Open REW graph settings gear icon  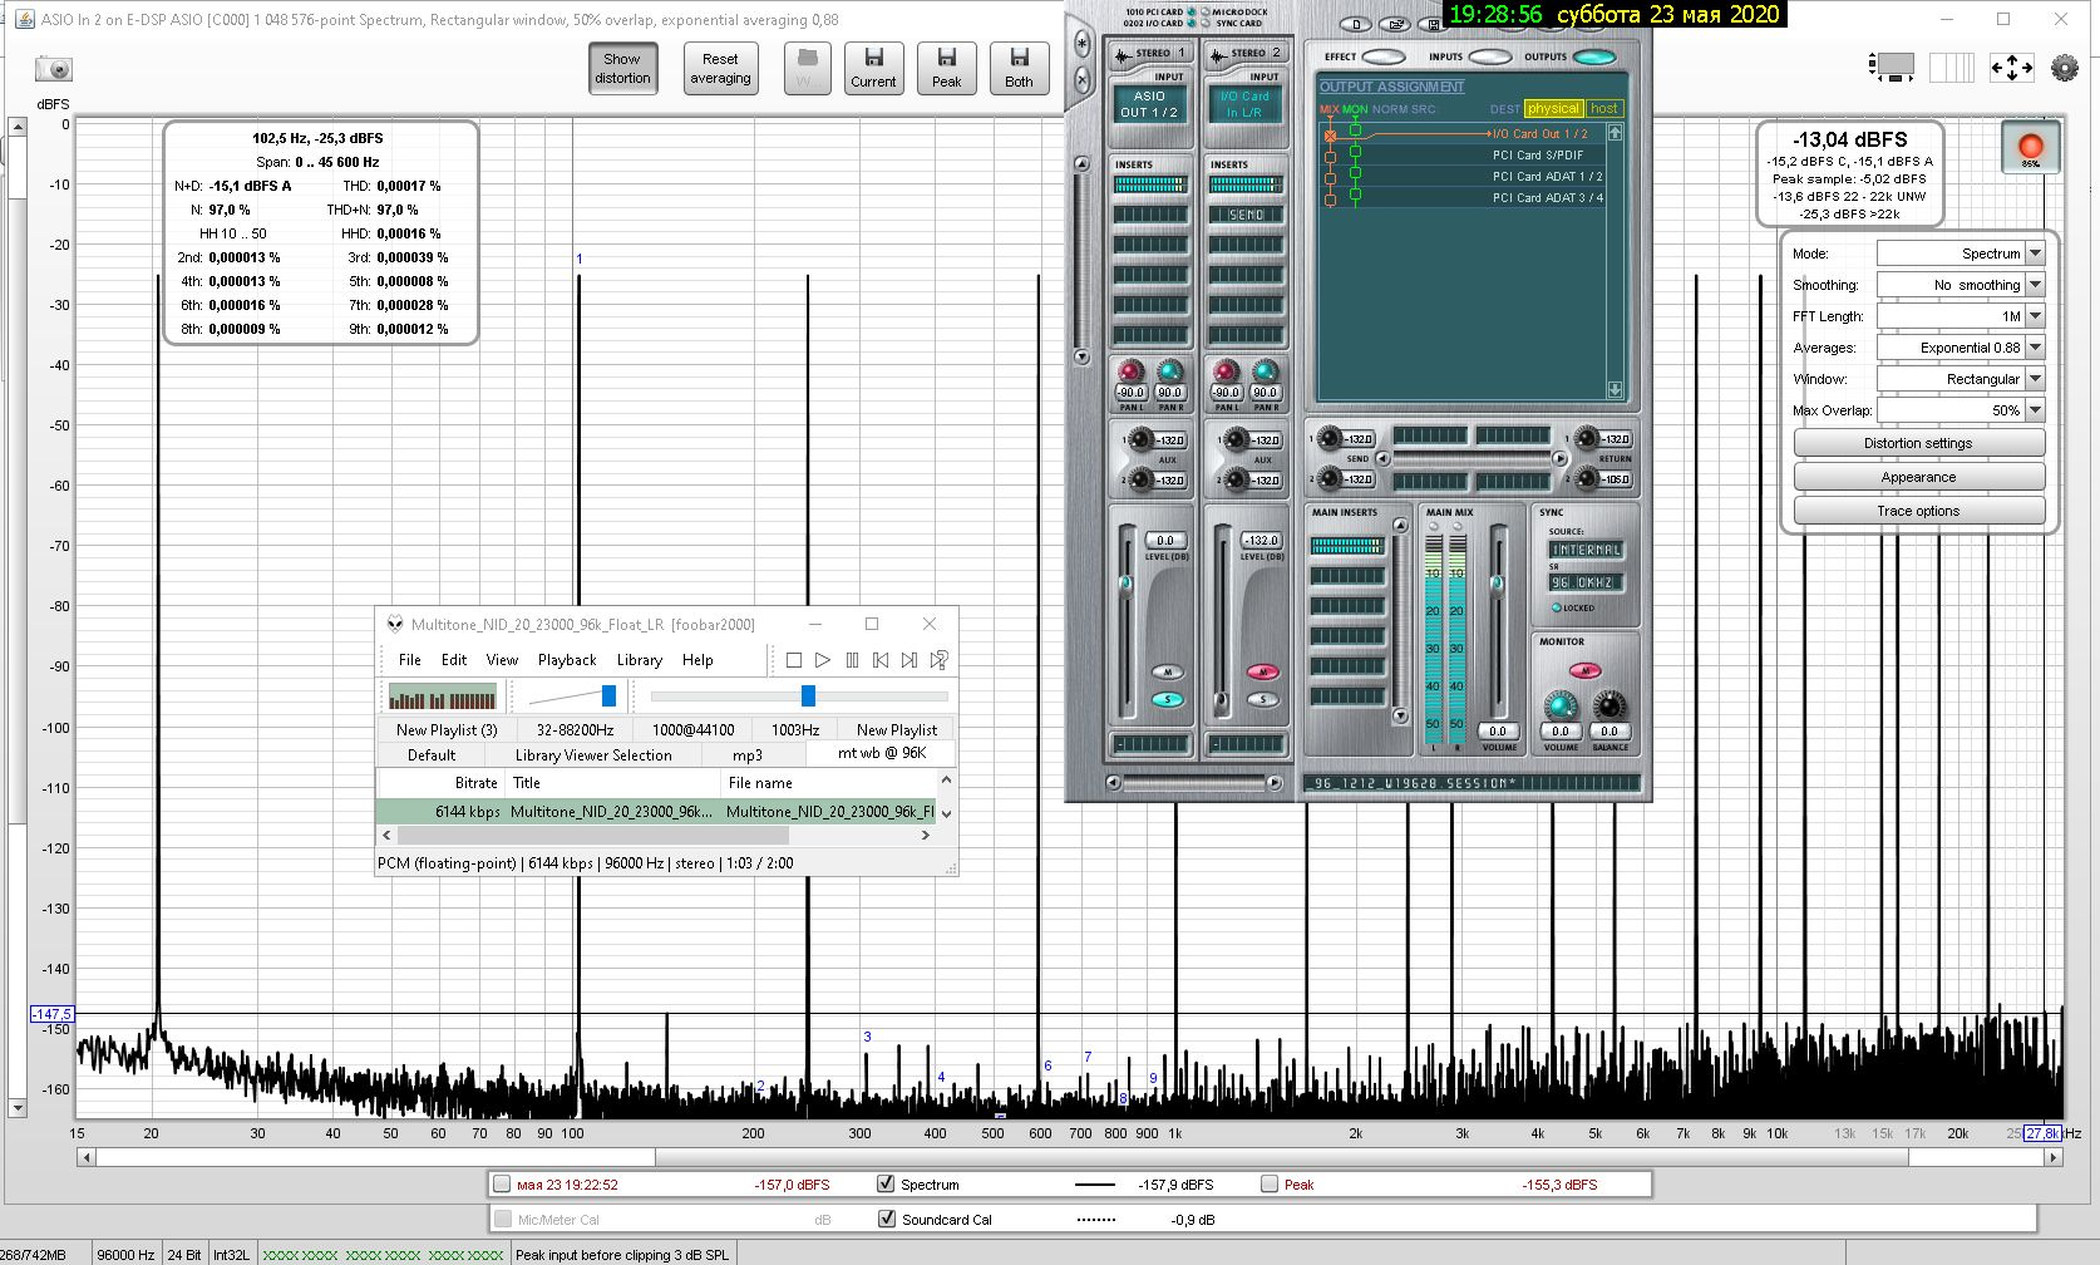pyautogui.click(x=2064, y=68)
